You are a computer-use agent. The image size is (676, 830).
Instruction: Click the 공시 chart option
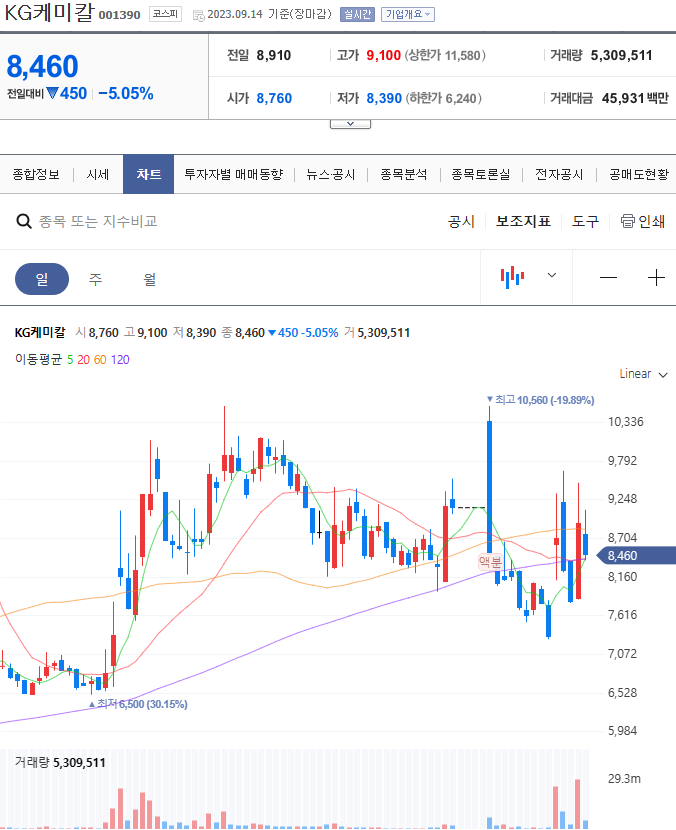[x=461, y=221]
